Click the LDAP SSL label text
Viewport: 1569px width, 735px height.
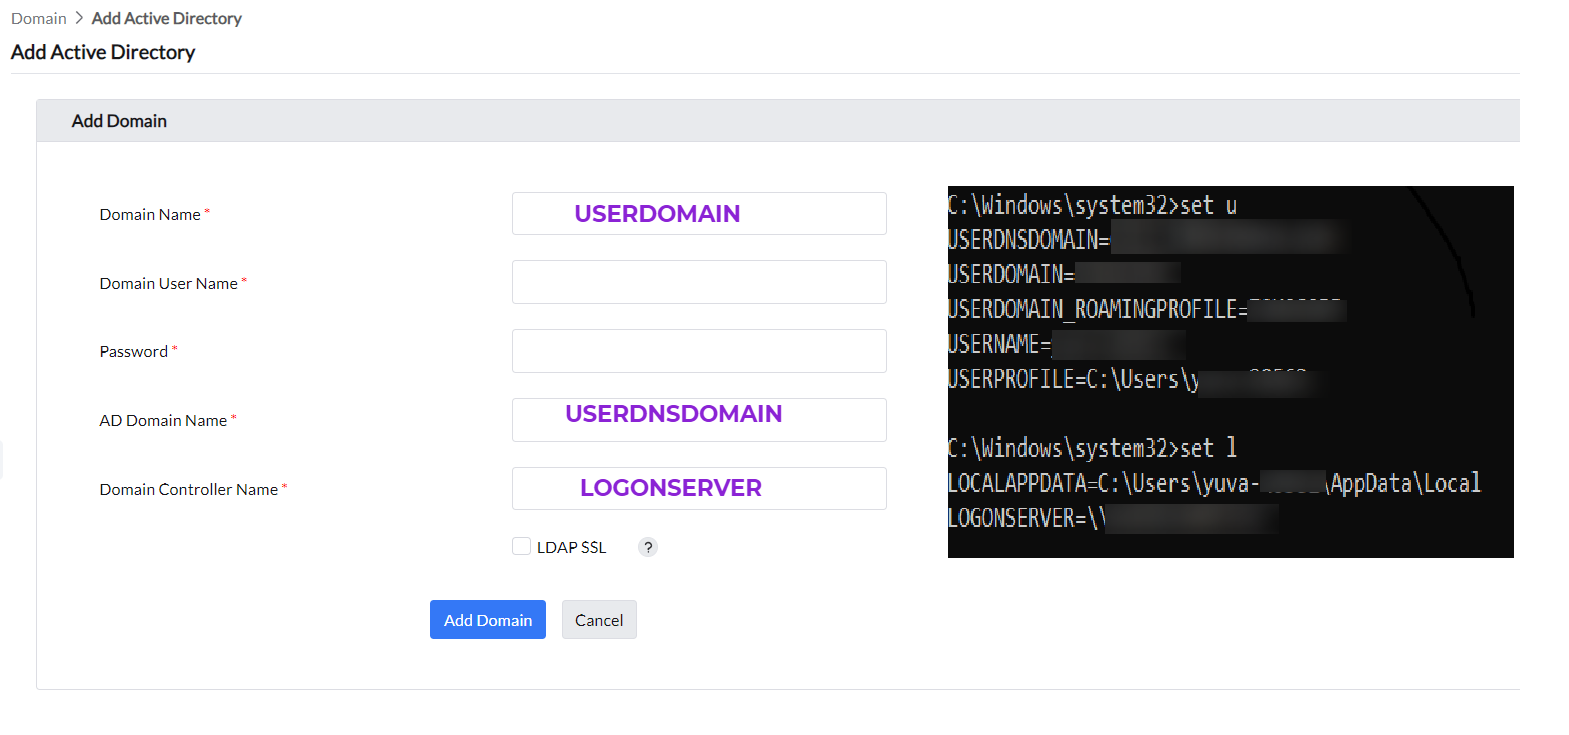(571, 547)
